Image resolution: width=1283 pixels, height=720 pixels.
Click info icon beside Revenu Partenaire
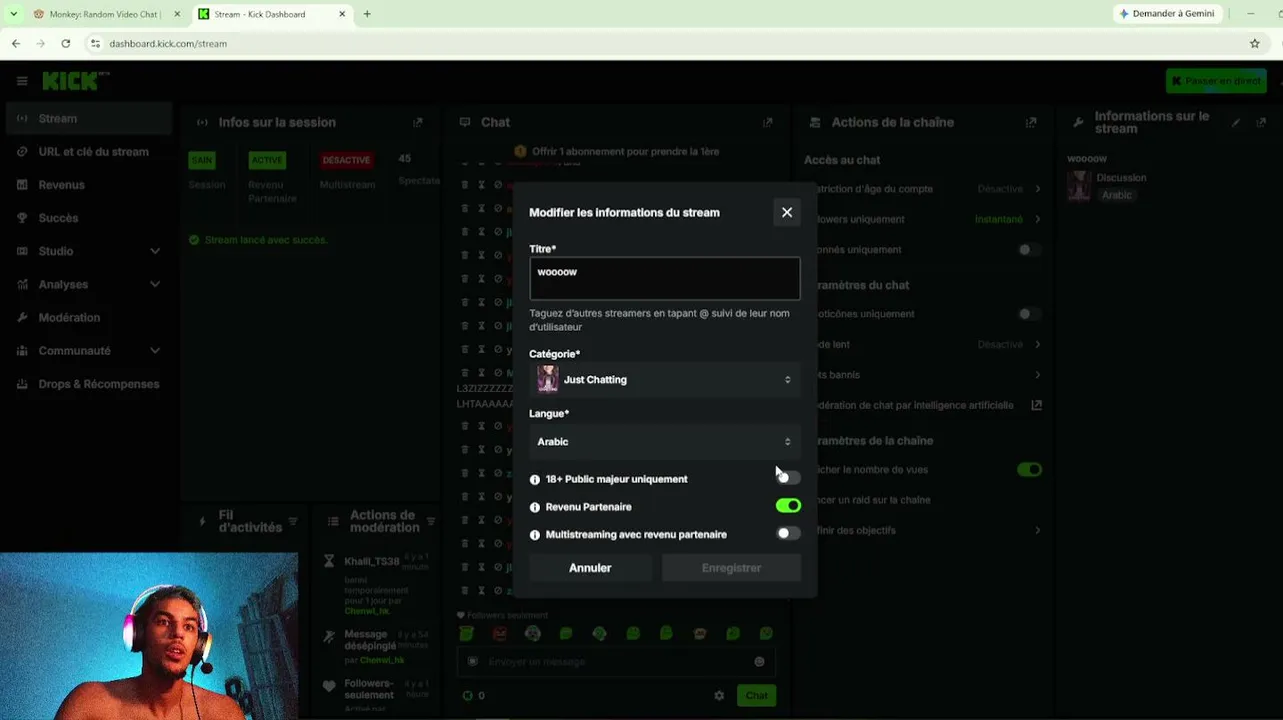point(535,507)
